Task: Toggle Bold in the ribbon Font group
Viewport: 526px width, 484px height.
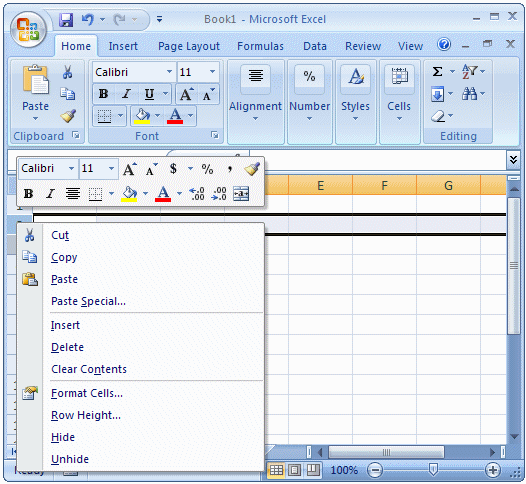Action: [x=103, y=94]
